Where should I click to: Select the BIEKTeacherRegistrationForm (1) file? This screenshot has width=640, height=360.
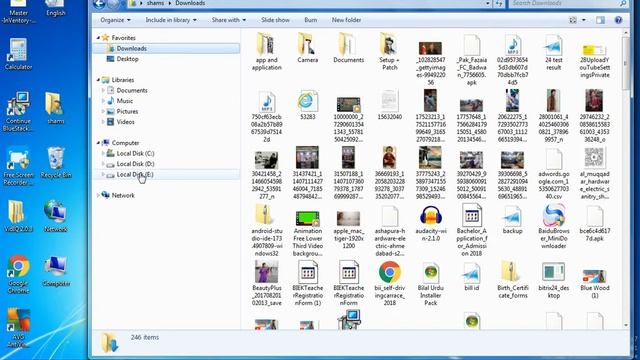307,284
